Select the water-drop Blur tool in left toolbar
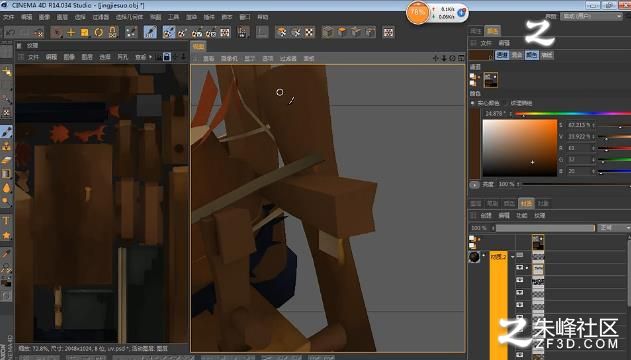 pyautogui.click(x=6, y=188)
